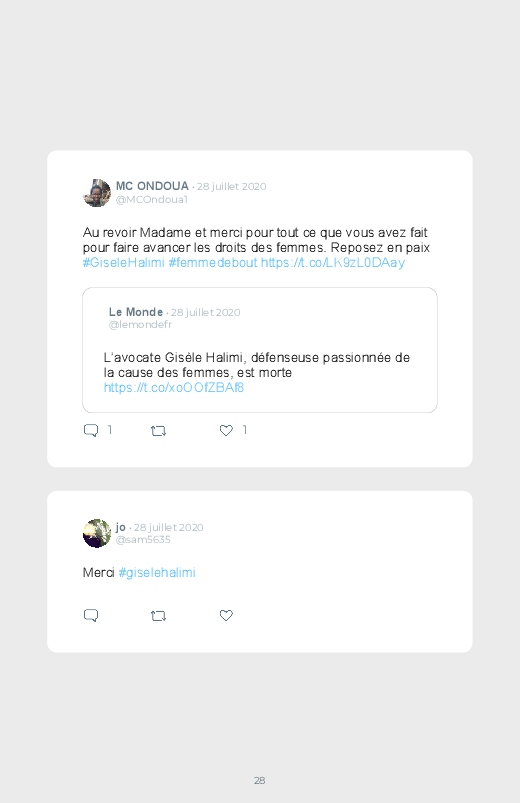The height and width of the screenshot is (803, 520).
Task: Click retweet icon on MC ONDOUA tweet
Action: pos(158,431)
